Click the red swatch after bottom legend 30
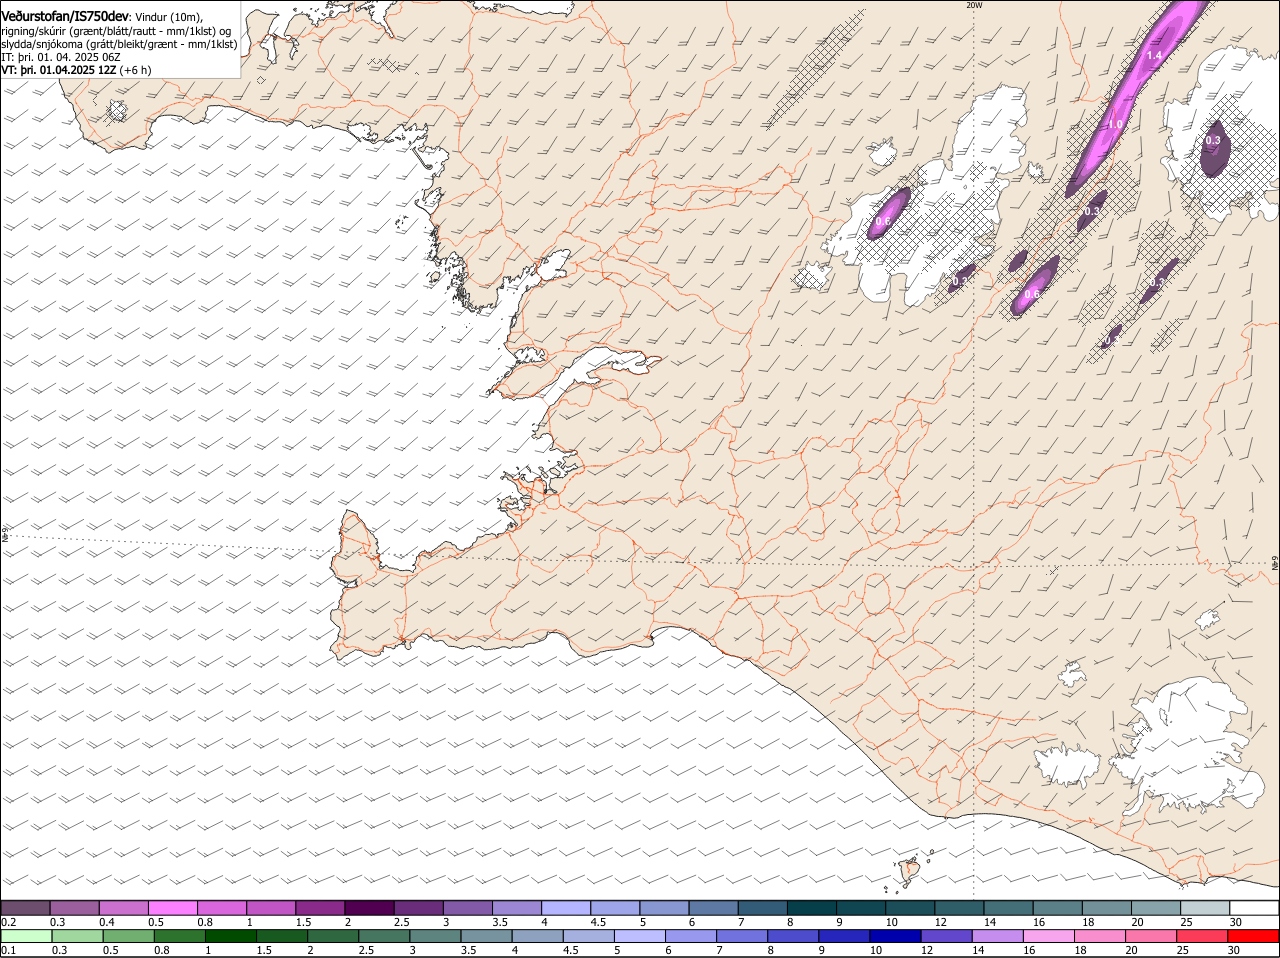This screenshot has height=958, width=1280. coord(1255,936)
